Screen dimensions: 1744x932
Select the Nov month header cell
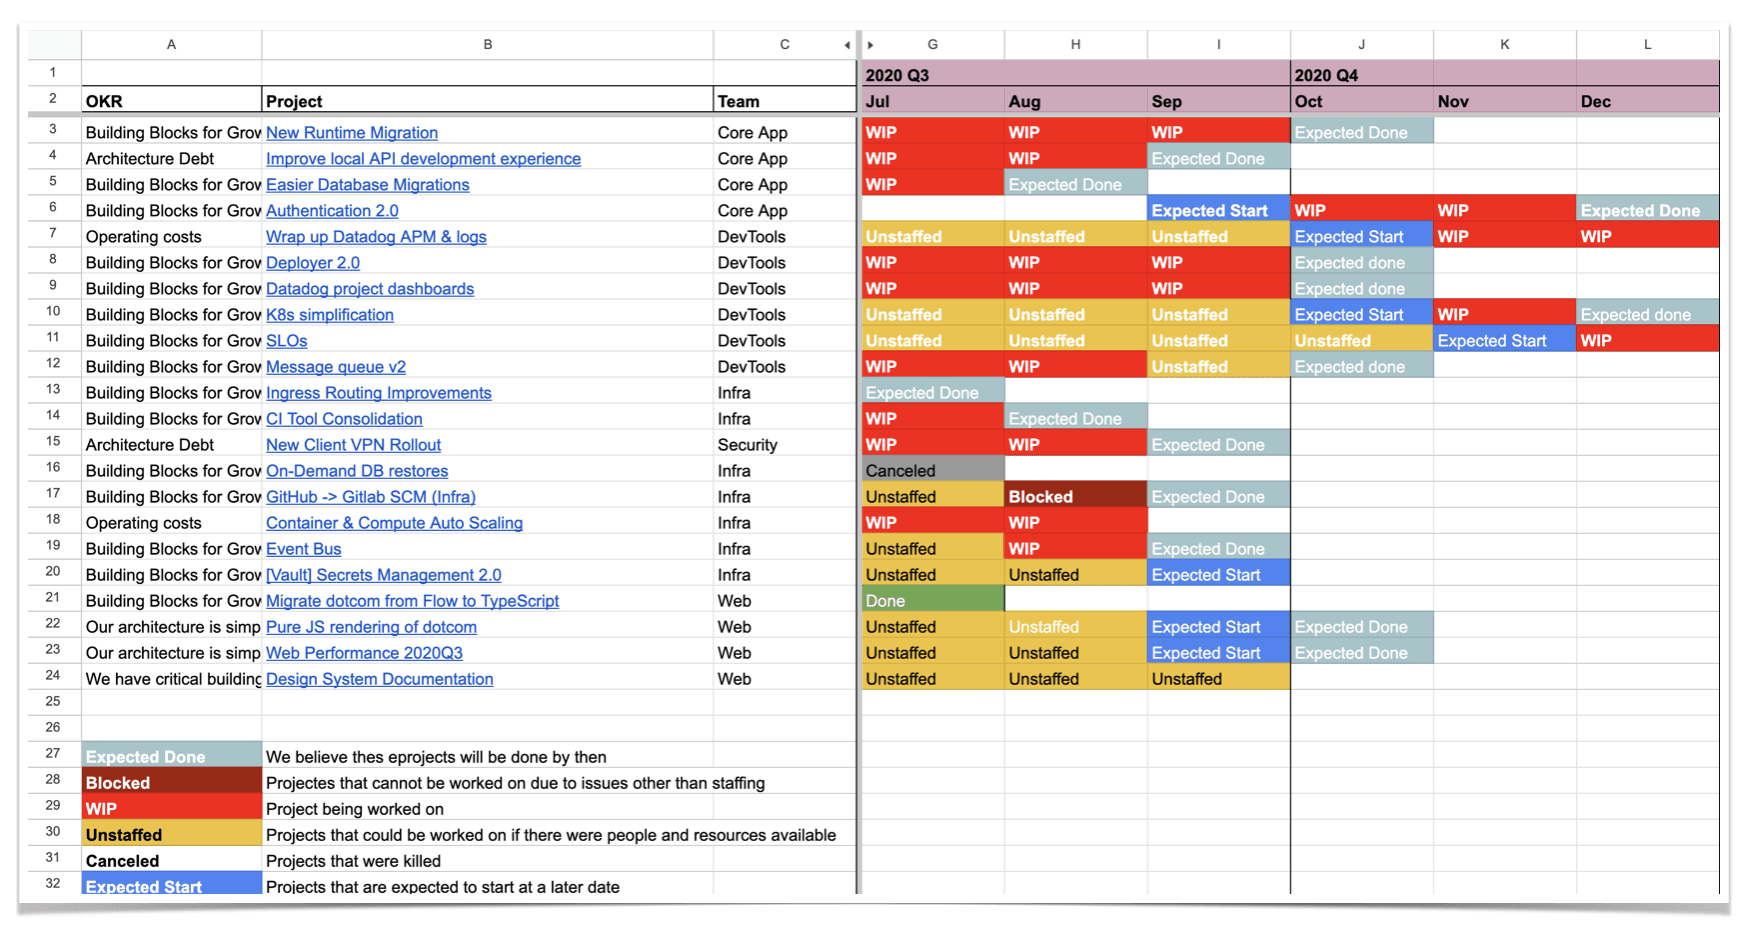(1504, 100)
